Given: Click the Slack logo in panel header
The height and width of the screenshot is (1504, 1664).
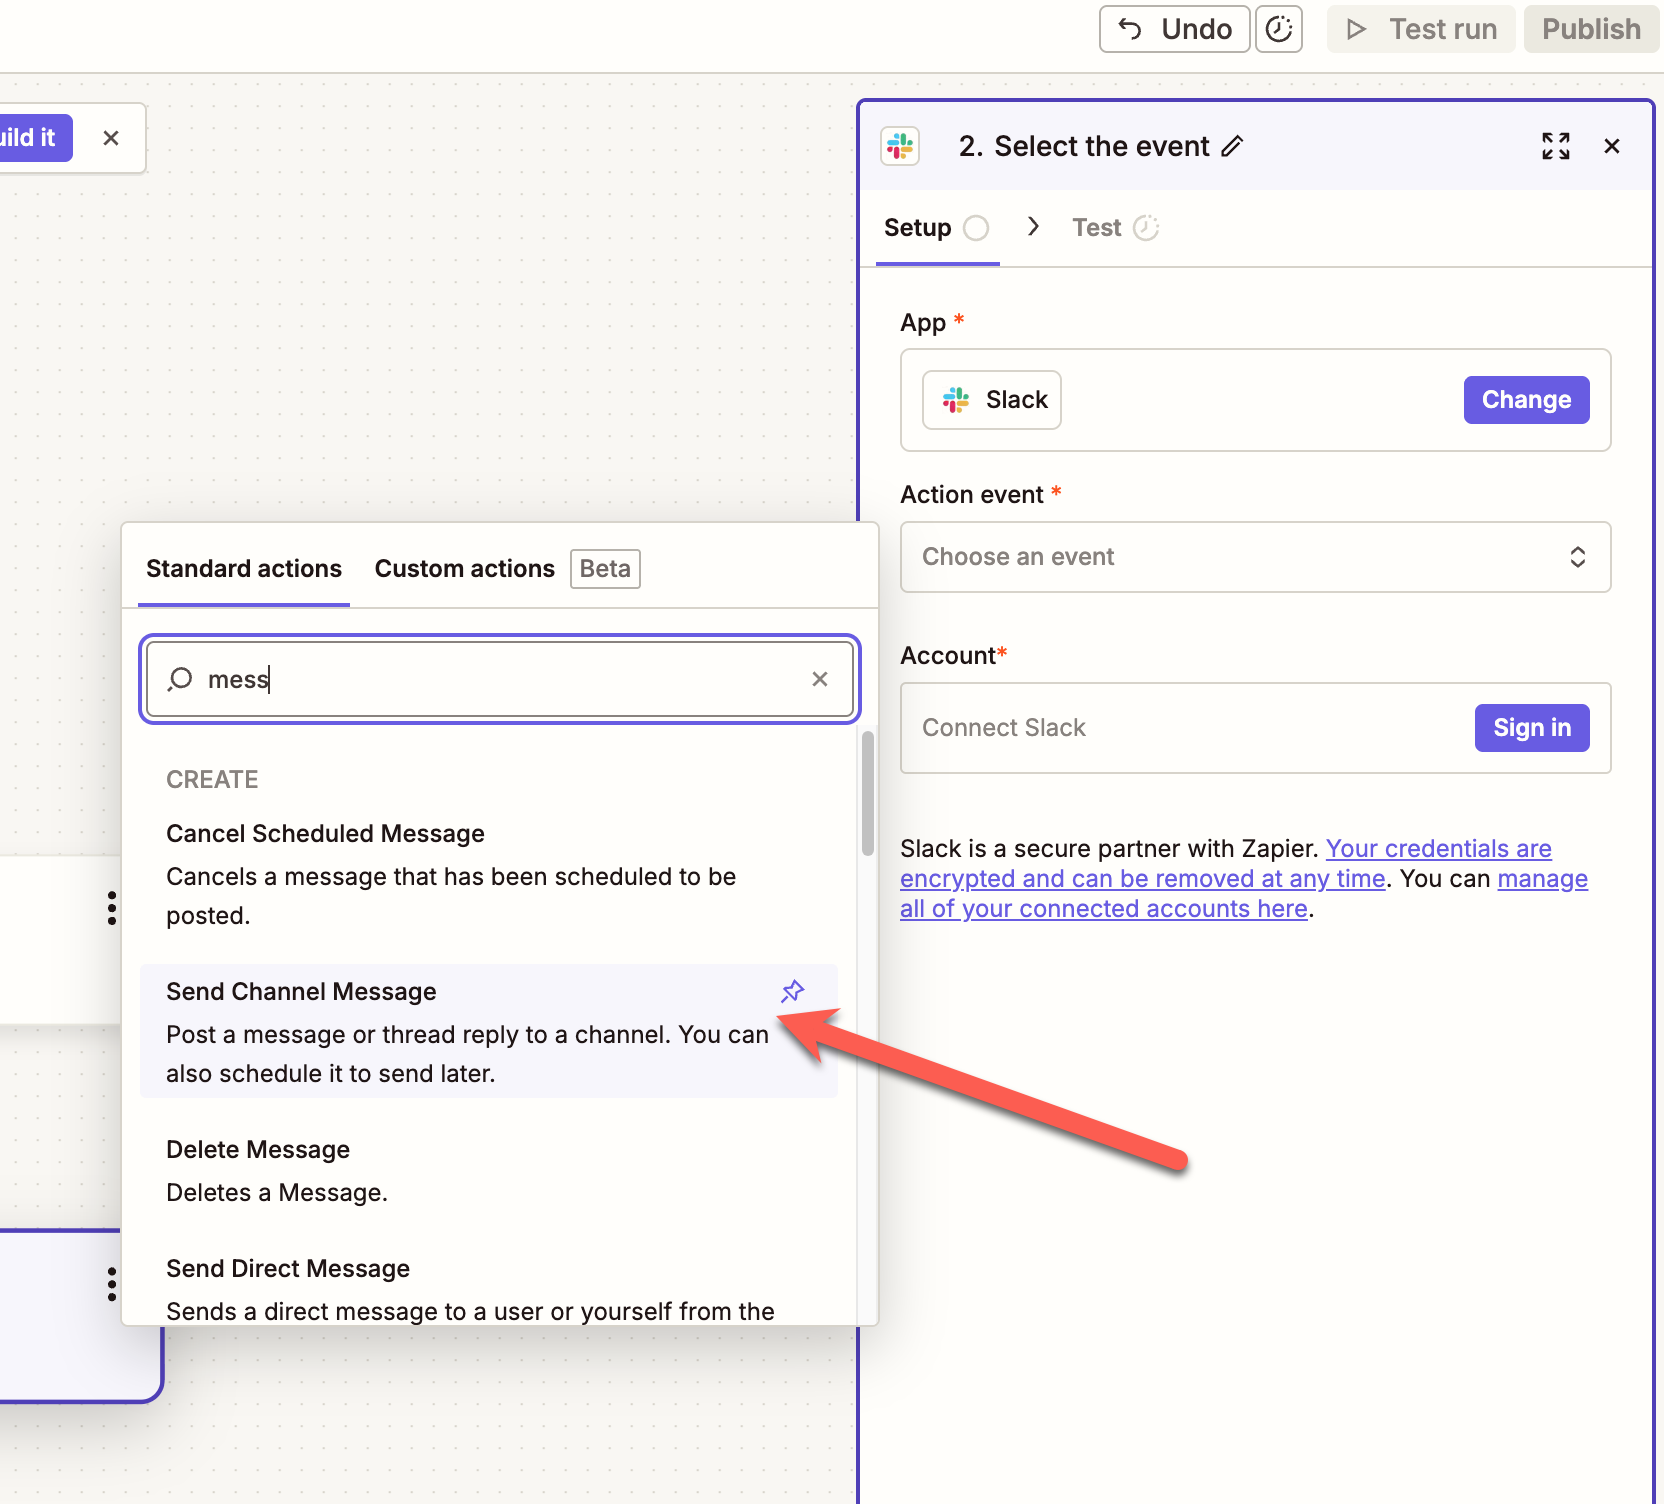Looking at the screenshot, I should (900, 146).
